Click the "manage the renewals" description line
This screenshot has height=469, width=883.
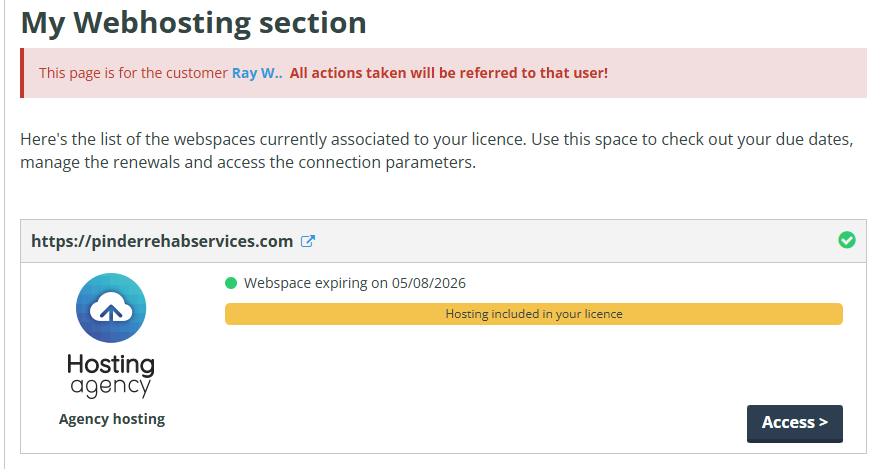pos(248,161)
